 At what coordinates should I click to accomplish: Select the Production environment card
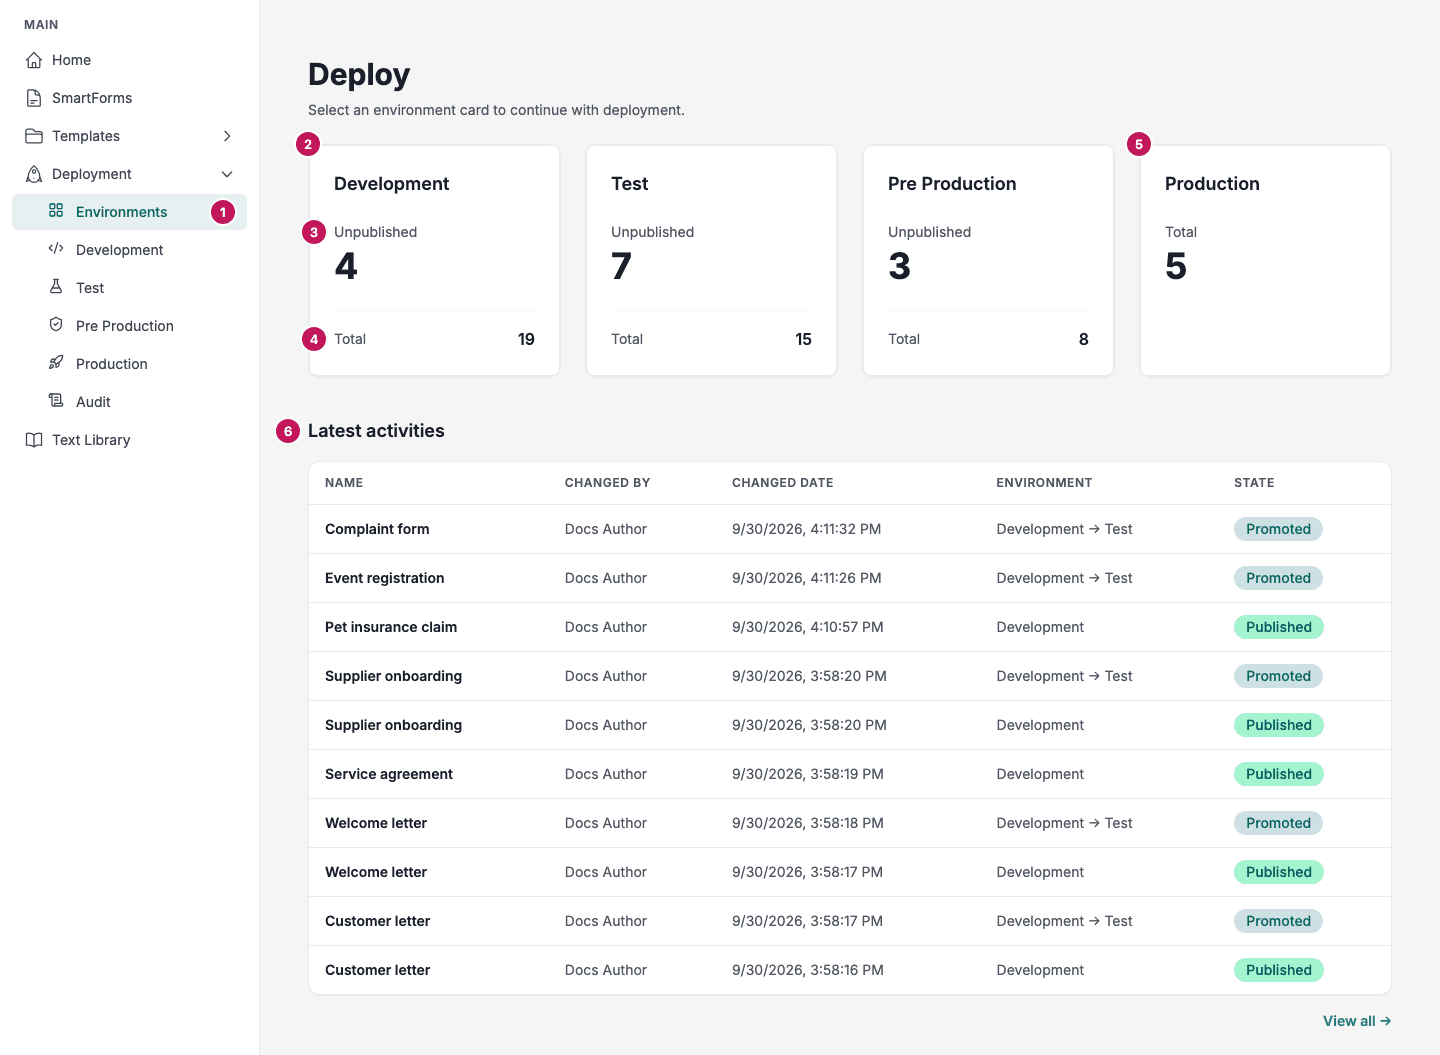[x=1265, y=261]
